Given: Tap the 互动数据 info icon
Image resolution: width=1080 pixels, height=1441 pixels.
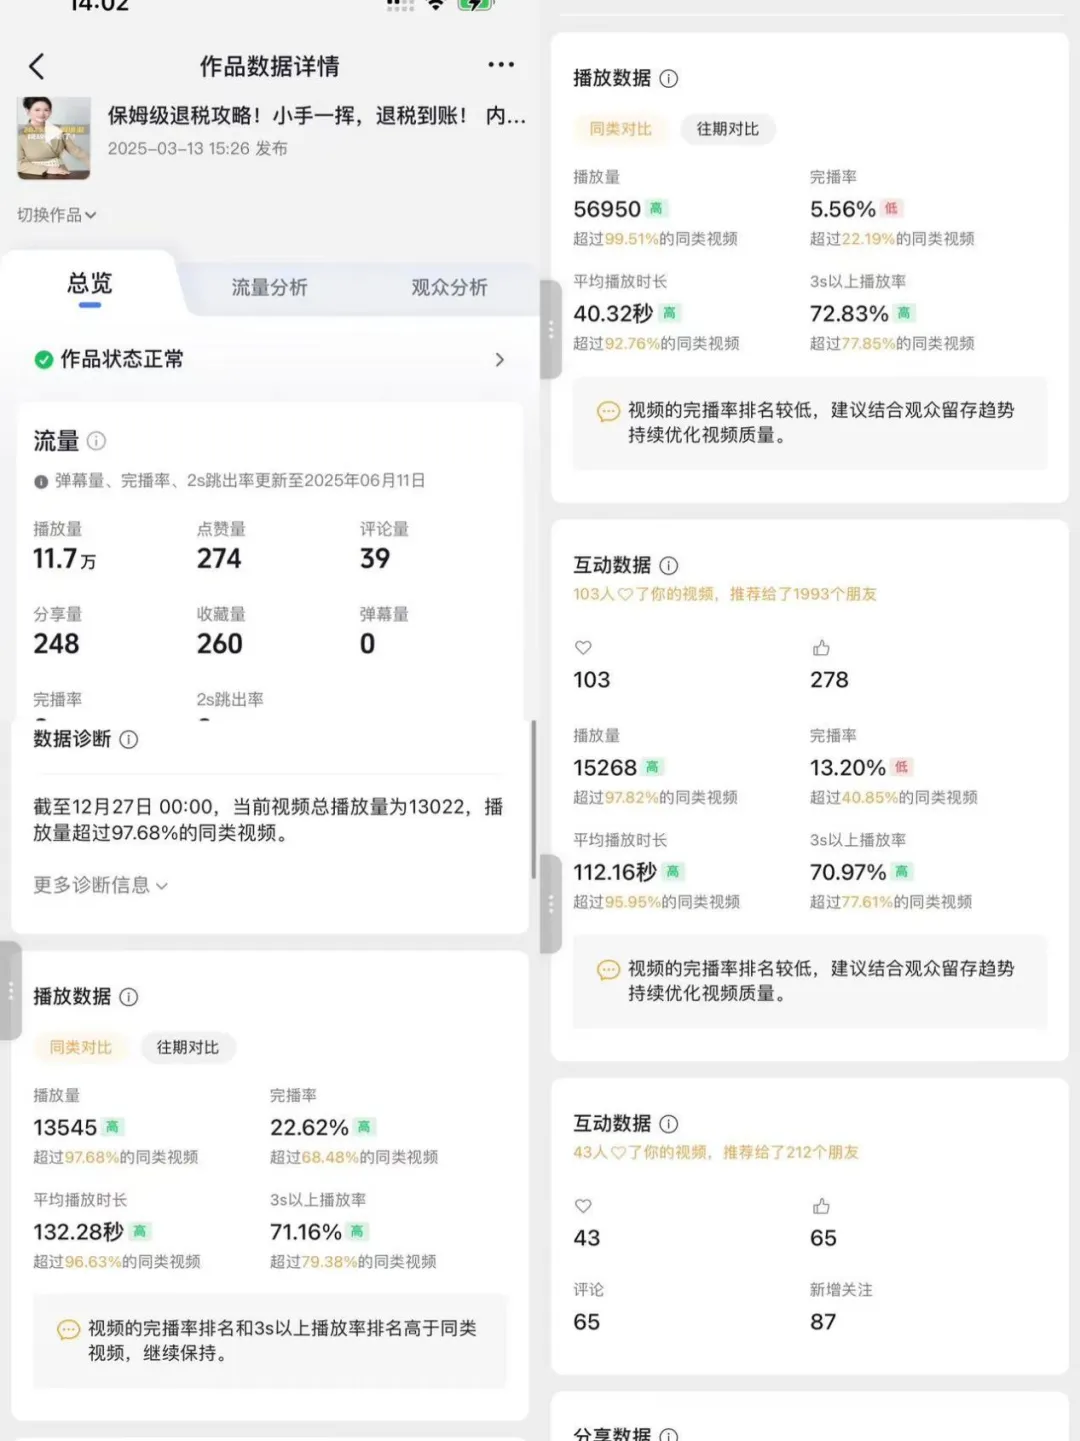Looking at the screenshot, I should [668, 565].
